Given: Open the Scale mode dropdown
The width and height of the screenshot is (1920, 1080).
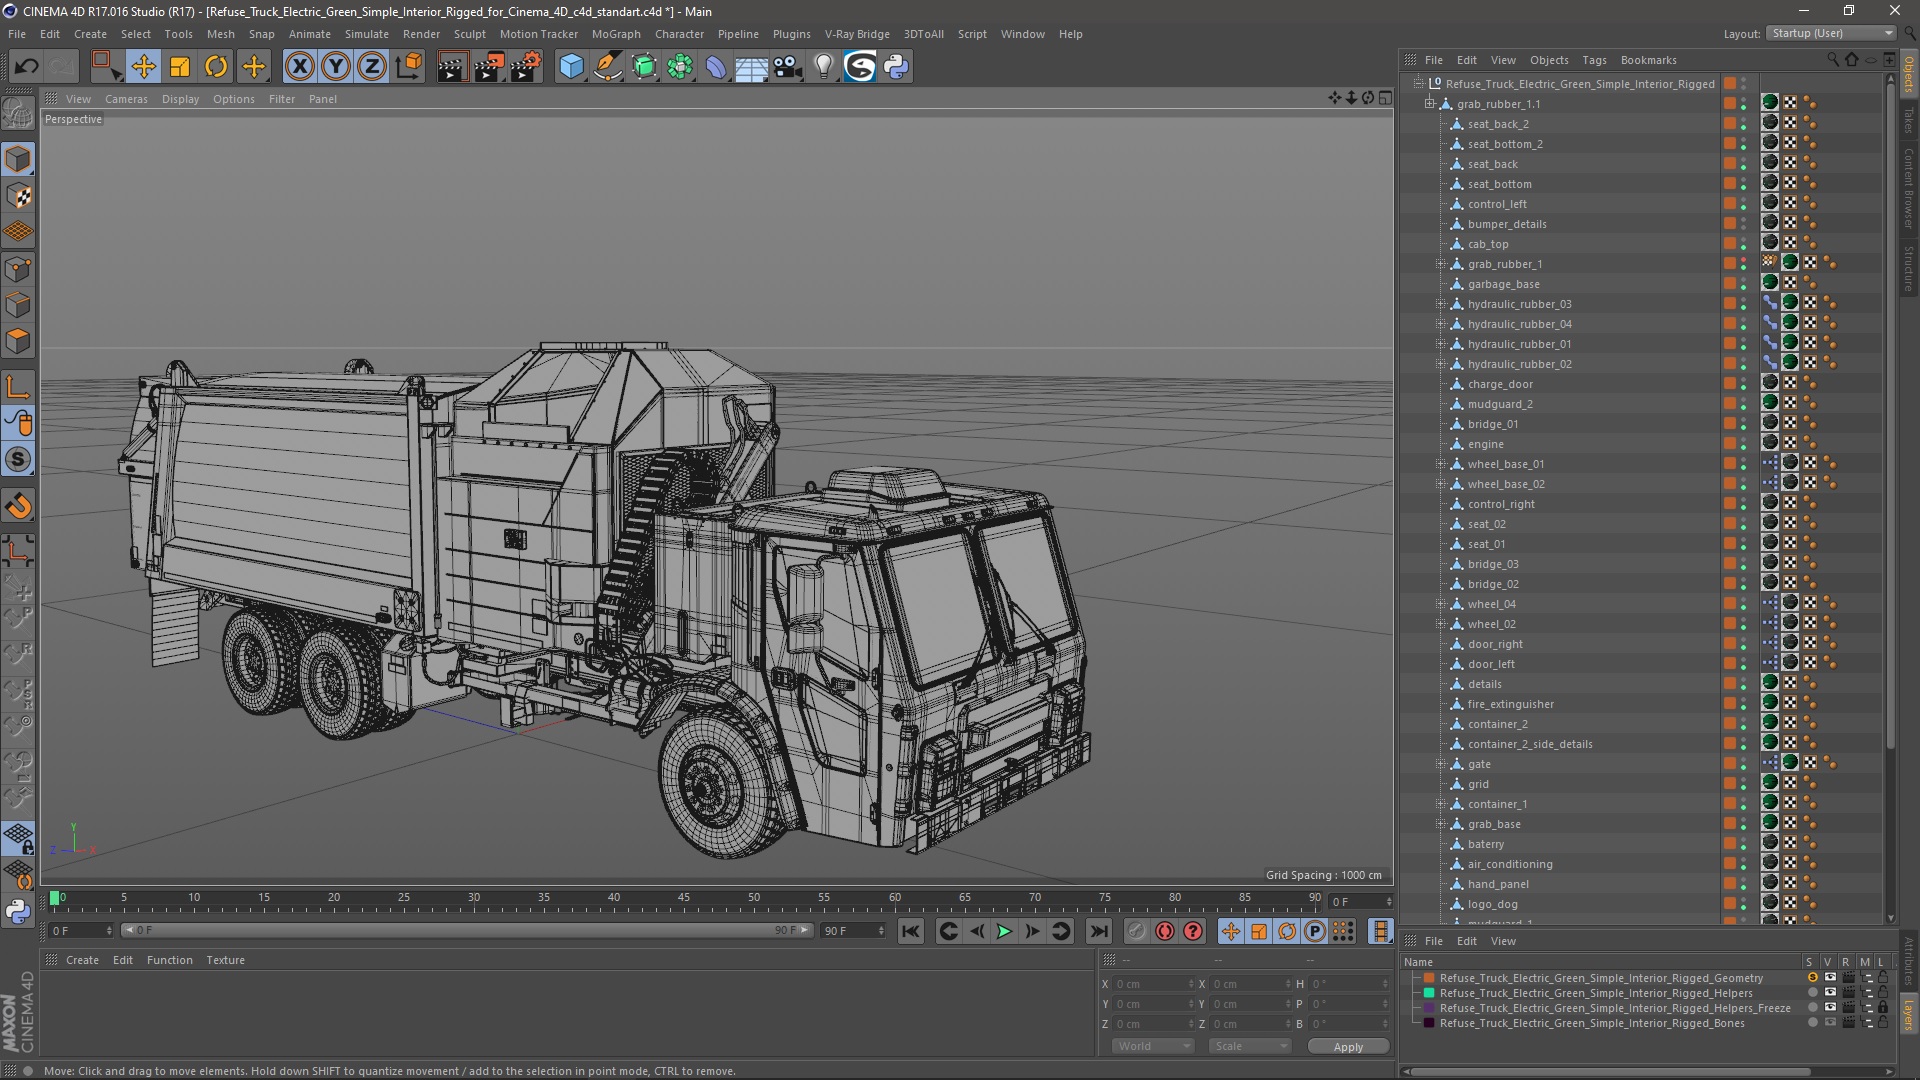Looking at the screenshot, I should click(1249, 1046).
